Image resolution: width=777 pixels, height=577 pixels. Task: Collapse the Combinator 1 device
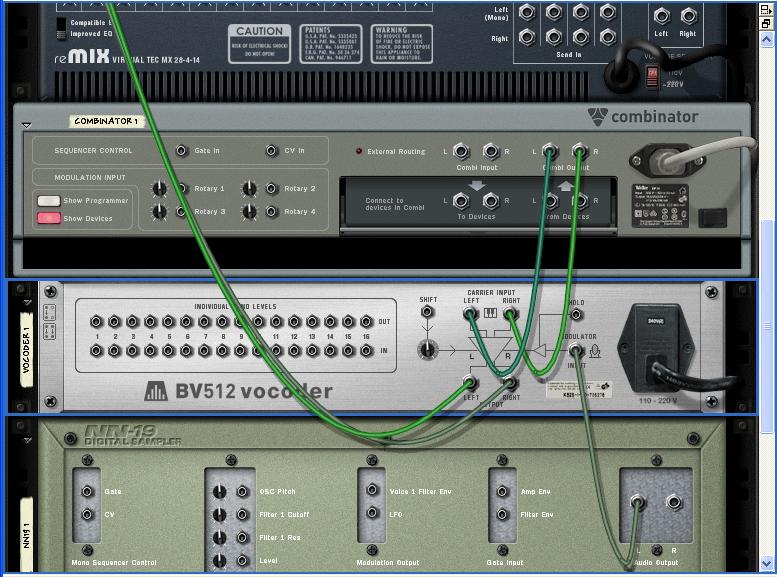27,125
